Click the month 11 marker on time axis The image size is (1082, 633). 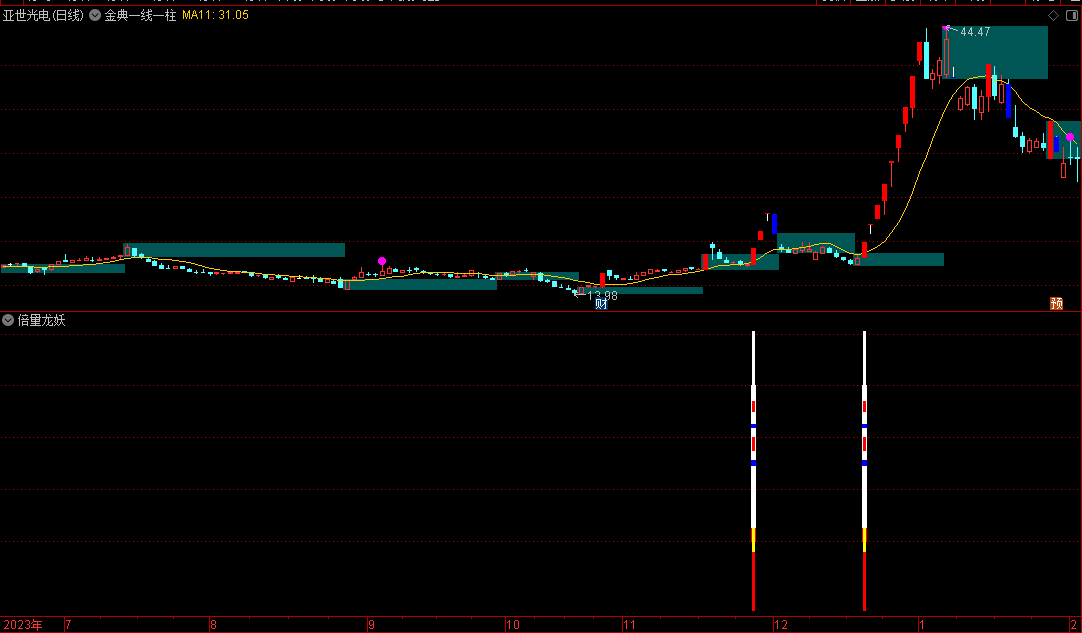(x=629, y=625)
